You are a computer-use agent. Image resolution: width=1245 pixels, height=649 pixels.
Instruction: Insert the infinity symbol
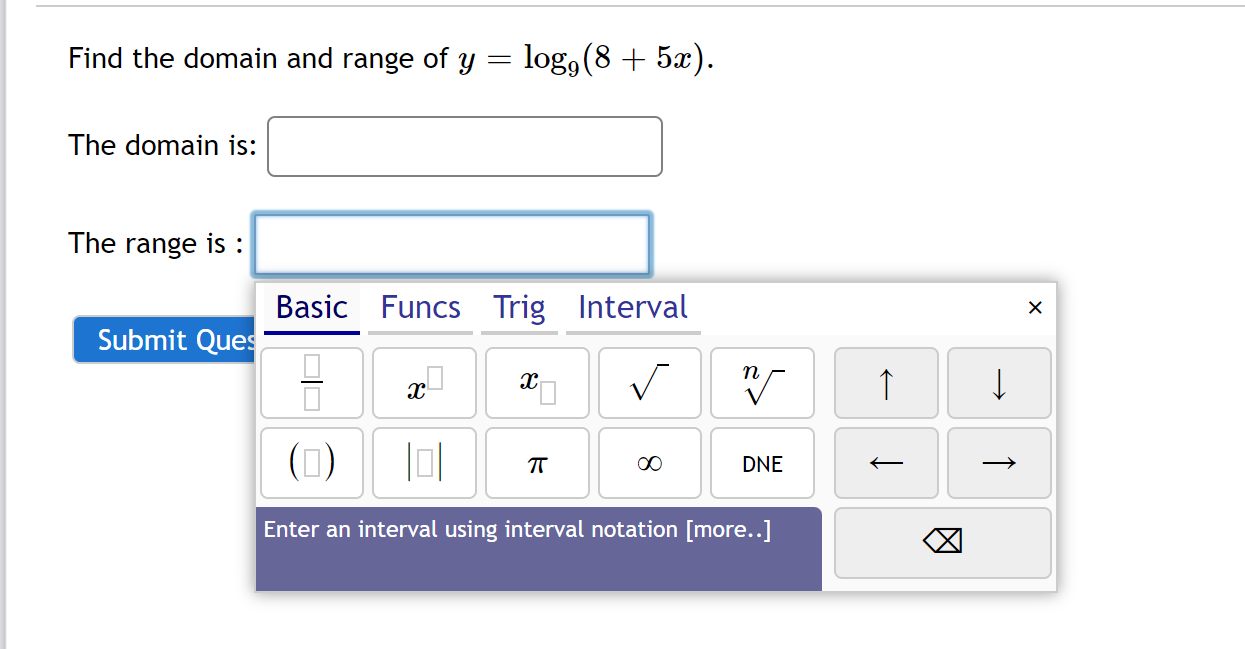(649, 462)
